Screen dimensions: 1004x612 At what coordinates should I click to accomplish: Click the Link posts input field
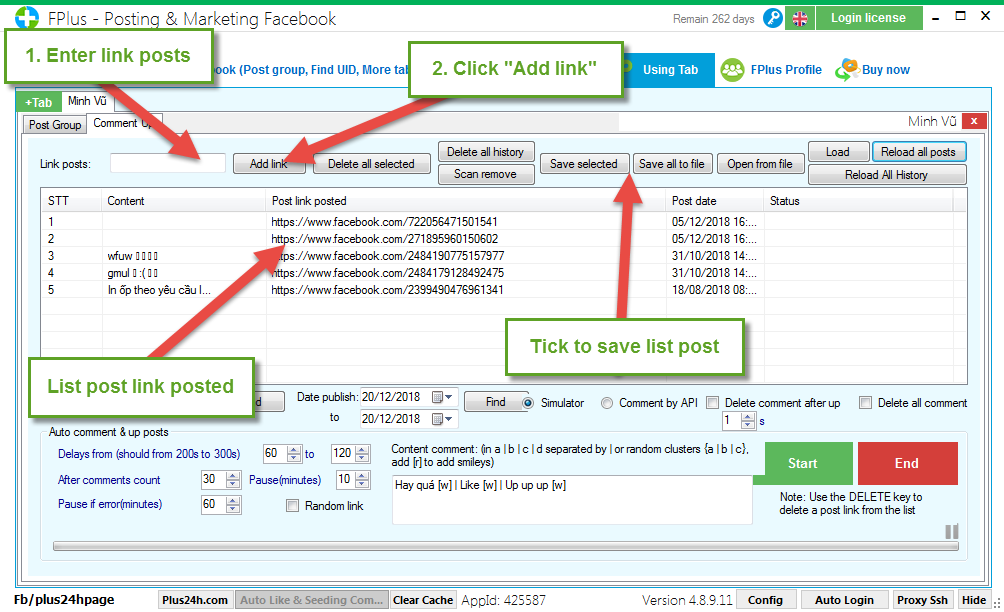pyautogui.click(x=168, y=163)
